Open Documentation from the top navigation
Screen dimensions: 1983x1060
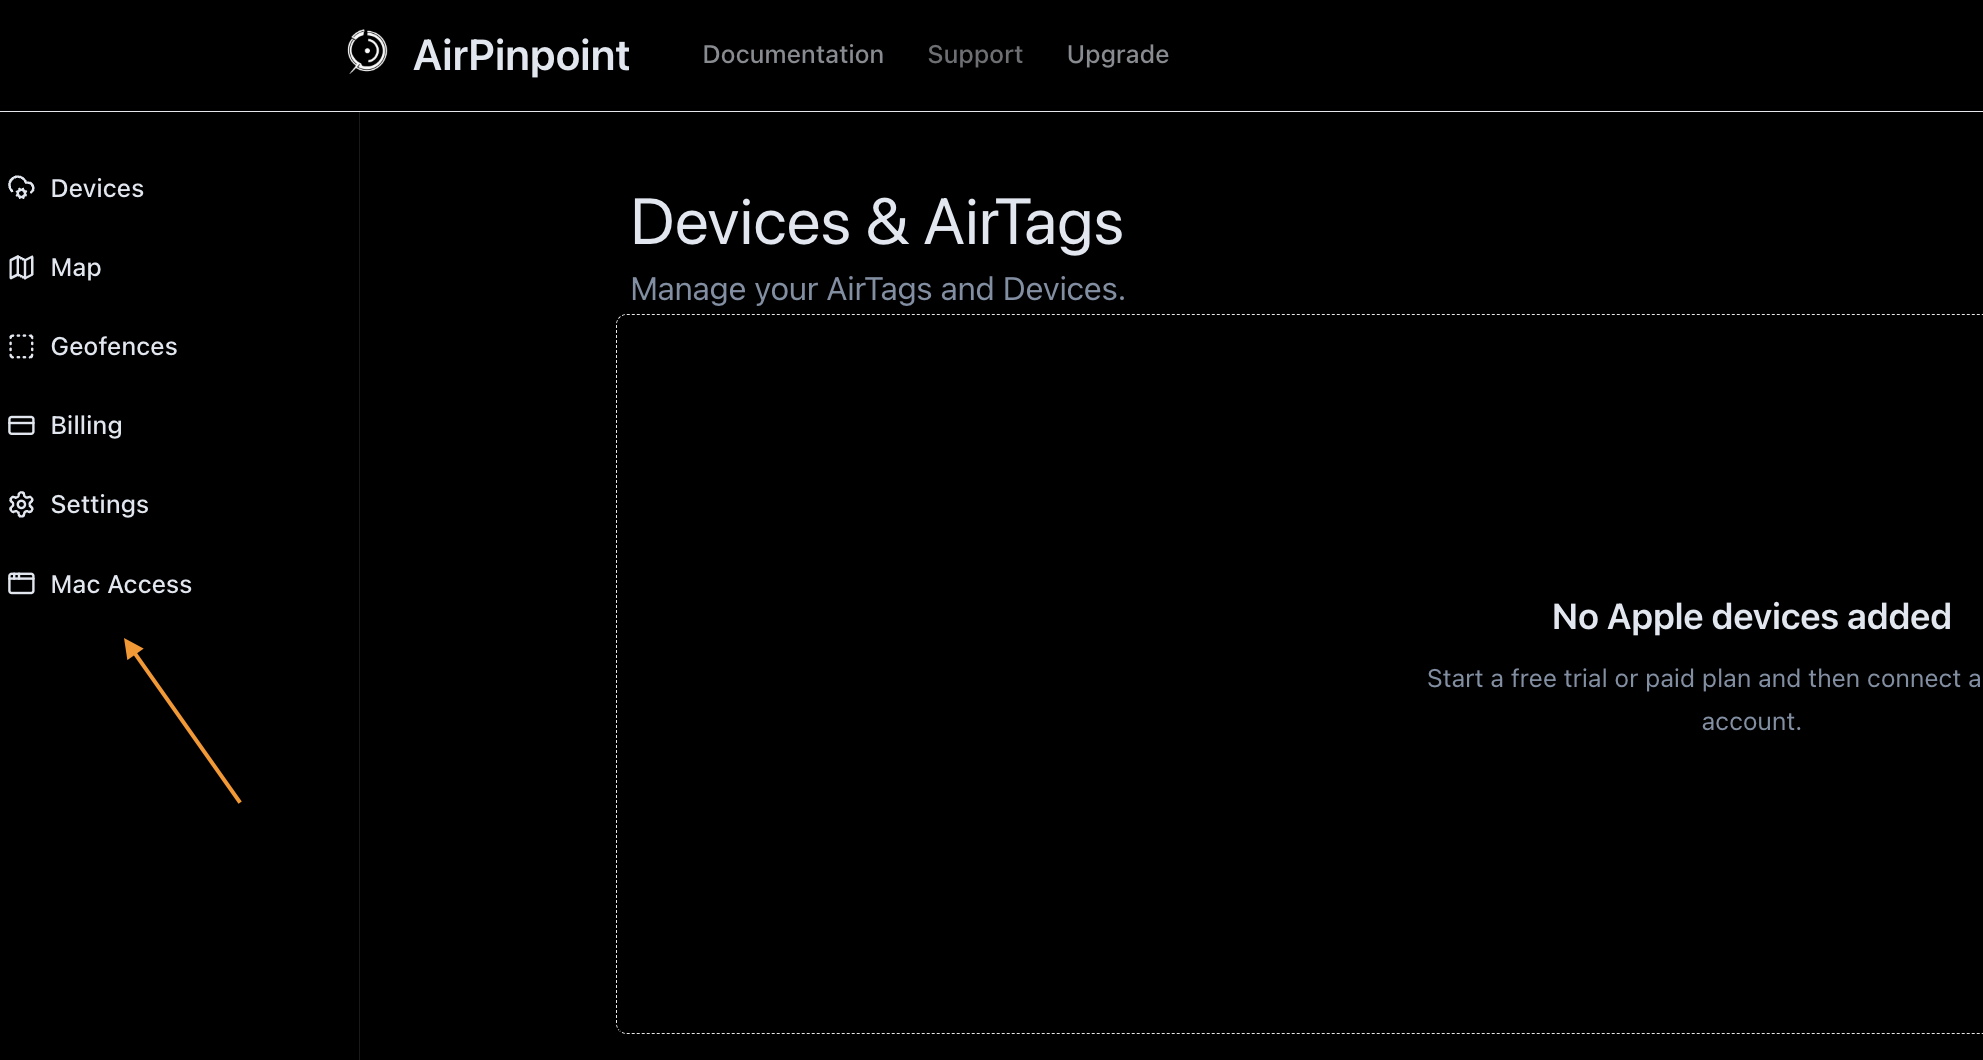(792, 55)
